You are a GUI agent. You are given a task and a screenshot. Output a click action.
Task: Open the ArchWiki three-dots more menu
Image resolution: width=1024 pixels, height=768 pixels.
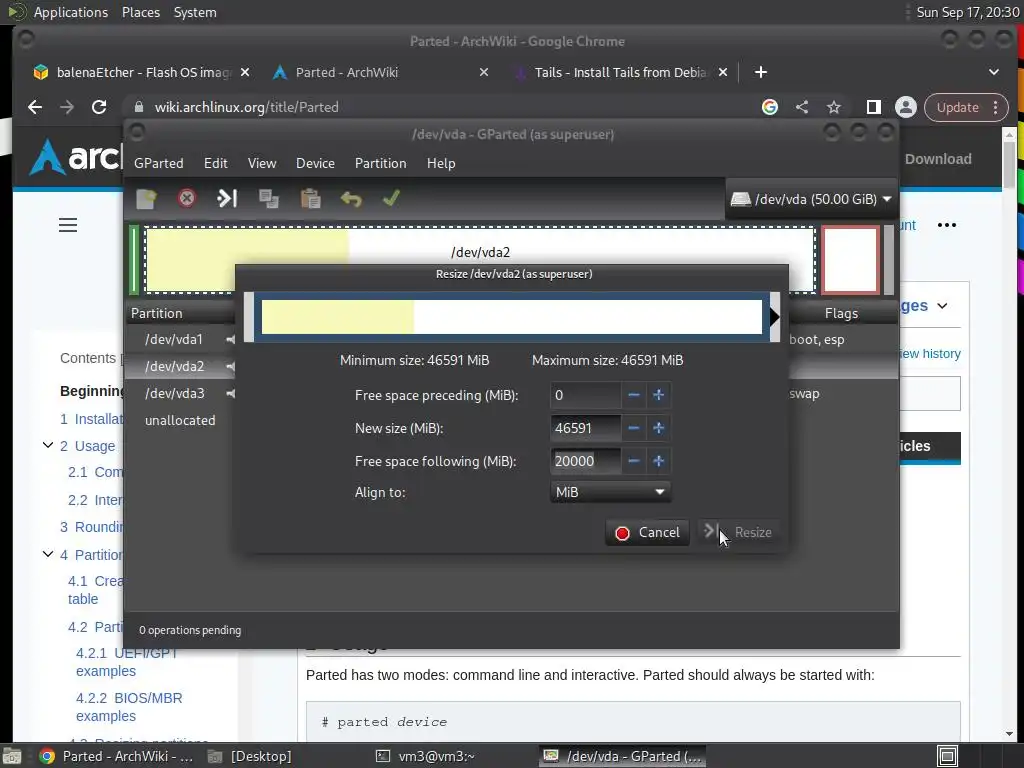[x=947, y=225]
